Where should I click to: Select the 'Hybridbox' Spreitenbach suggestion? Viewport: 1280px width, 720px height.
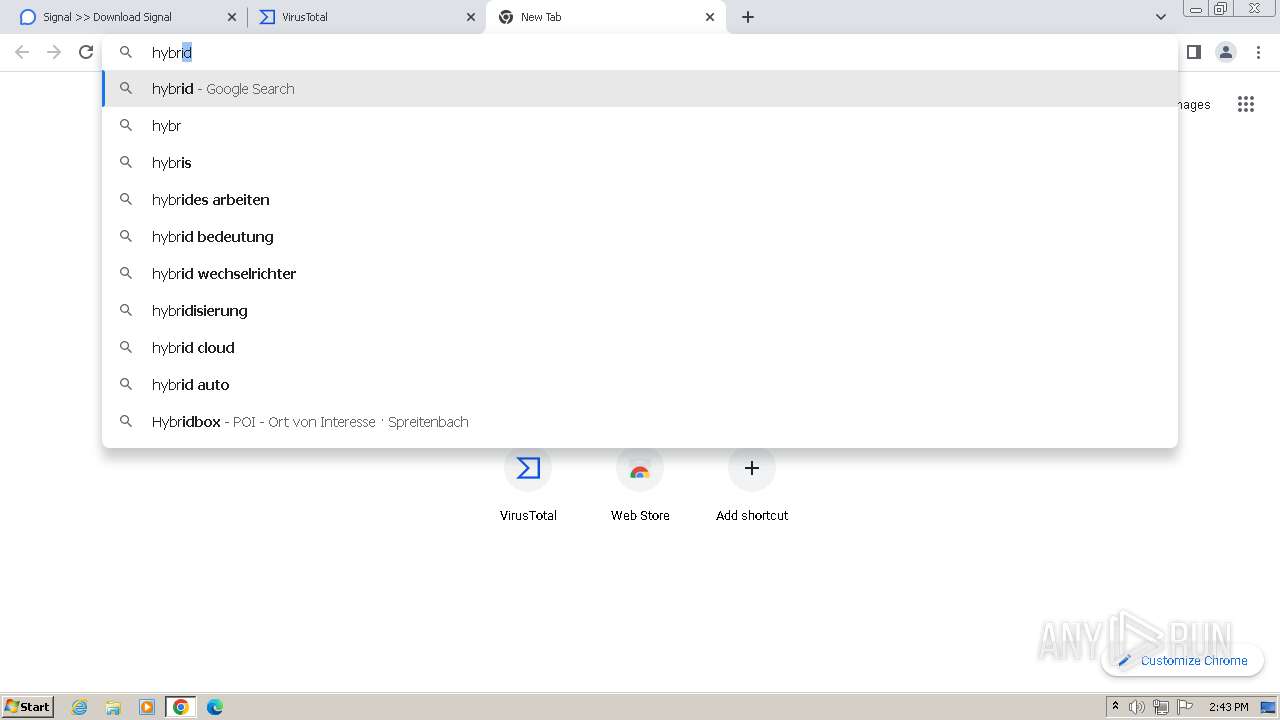point(640,422)
